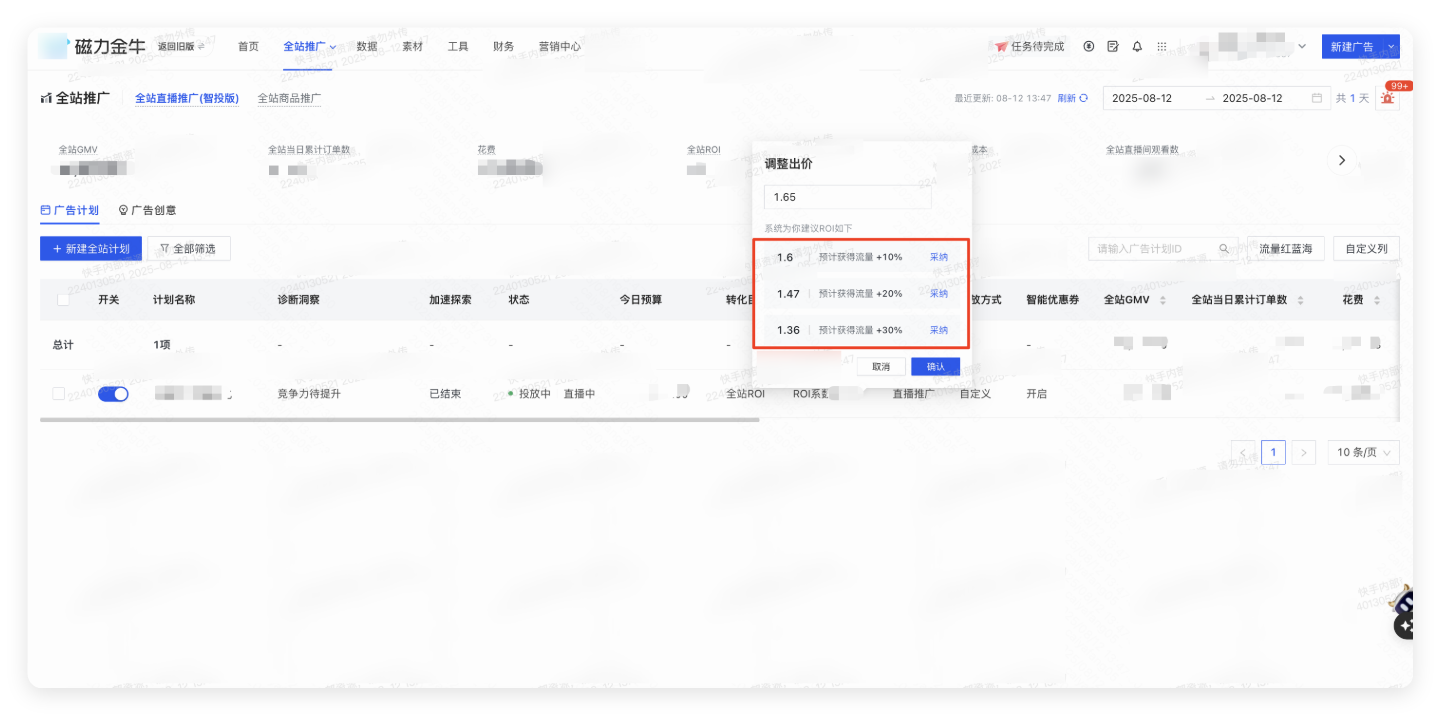Click the 竞争力待提升 diagnosis text

[x=310, y=394]
